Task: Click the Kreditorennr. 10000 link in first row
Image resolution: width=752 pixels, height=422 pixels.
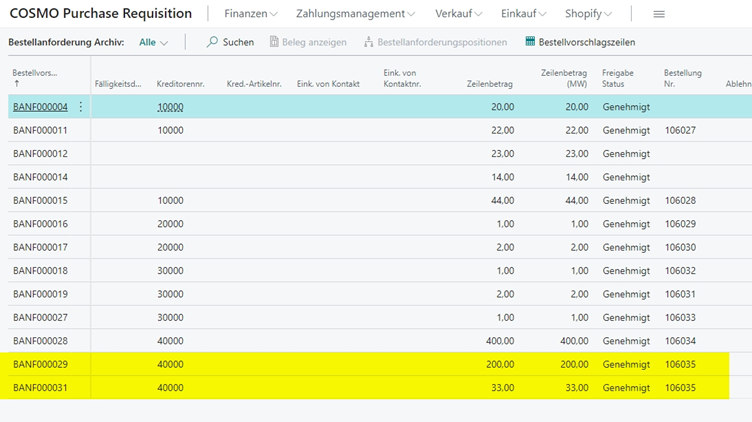Action: click(170, 107)
